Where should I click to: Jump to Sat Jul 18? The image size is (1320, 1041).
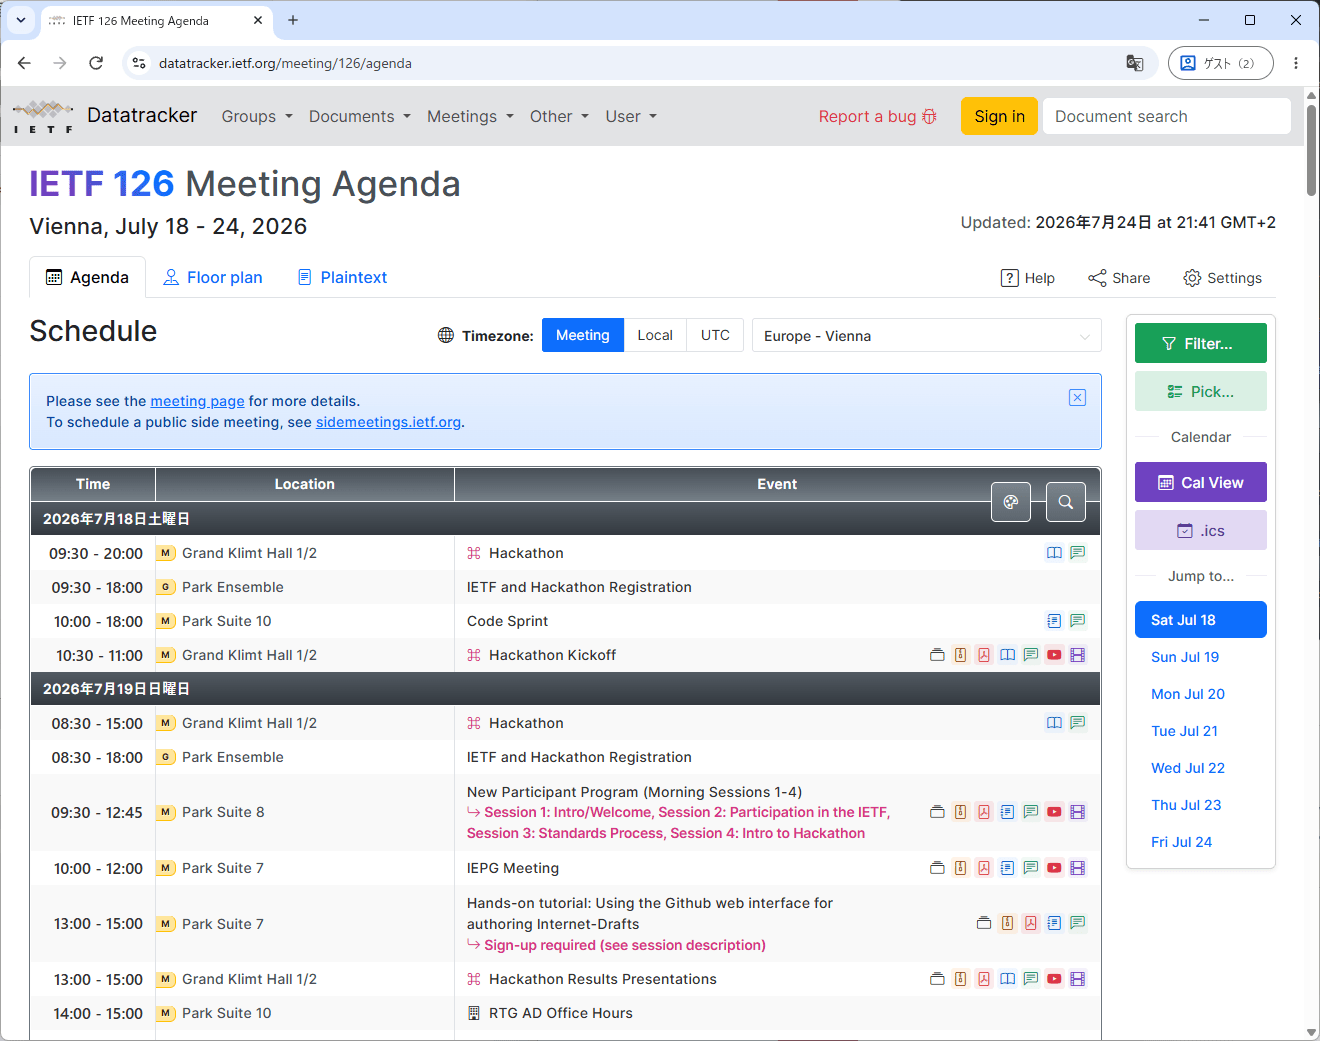(x=1201, y=620)
